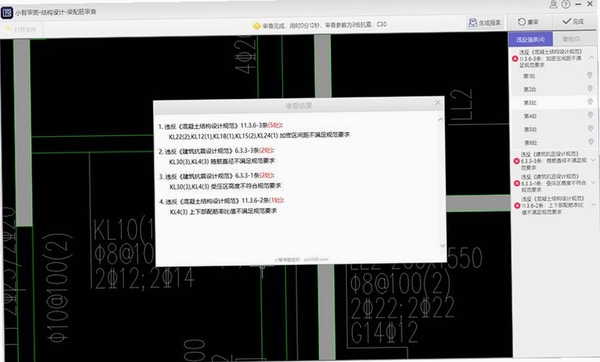Expand the 6.3.3-1条 受压区高度 violation group

[593, 182]
